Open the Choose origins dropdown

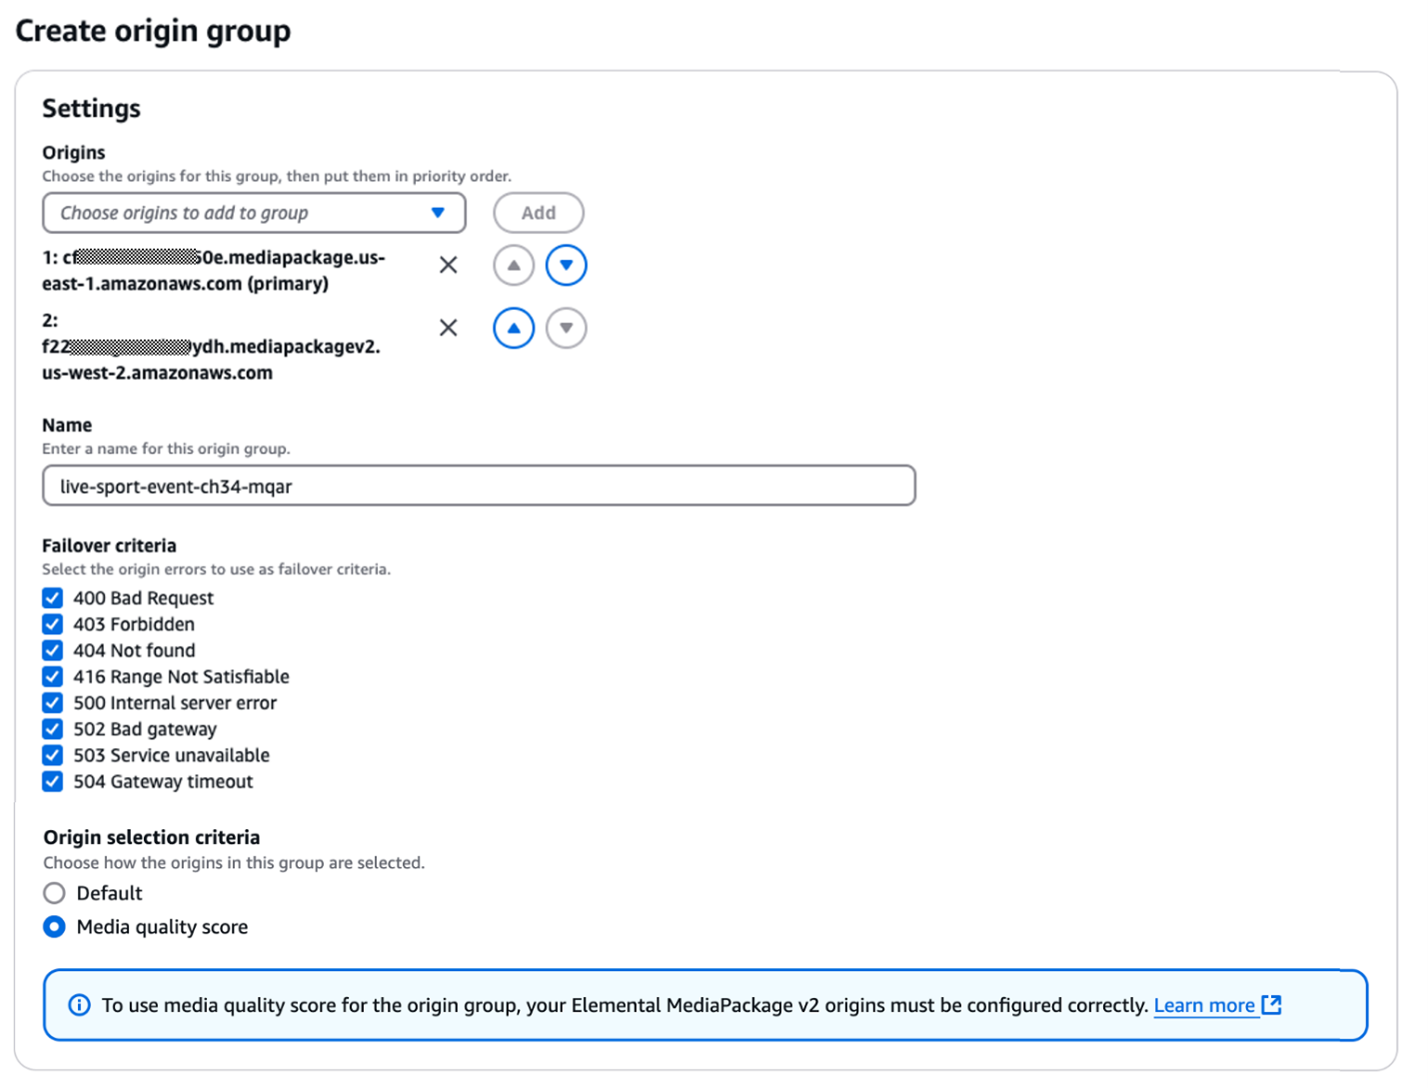click(x=240, y=213)
